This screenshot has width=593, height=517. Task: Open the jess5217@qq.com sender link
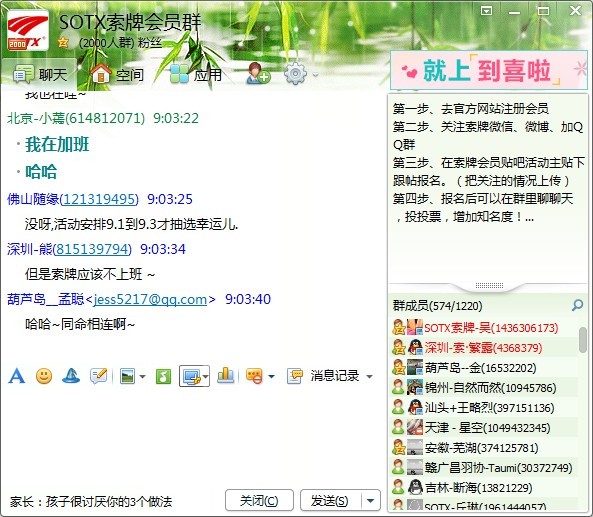(x=150, y=300)
